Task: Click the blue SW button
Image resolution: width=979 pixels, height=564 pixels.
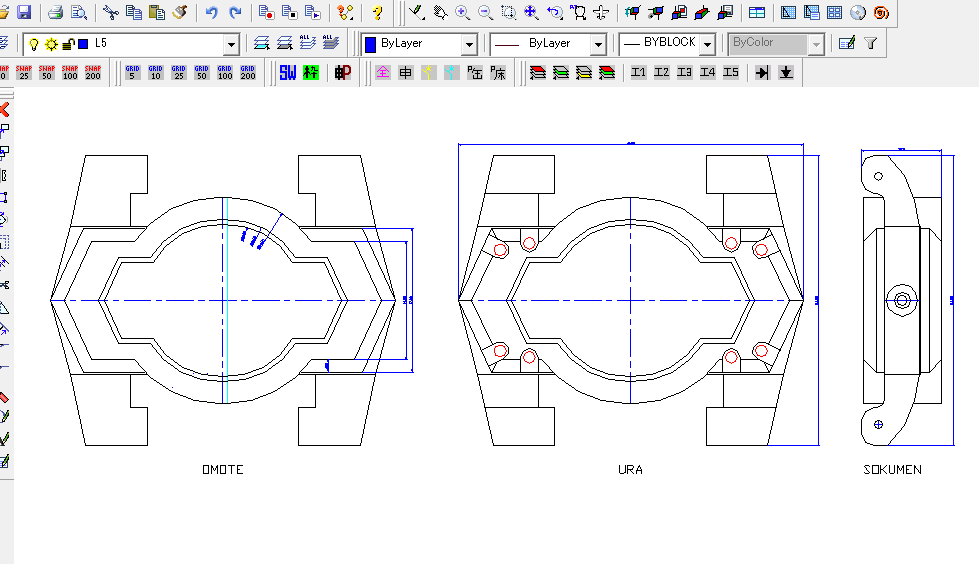Action: pyautogui.click(x=288, y=72)
